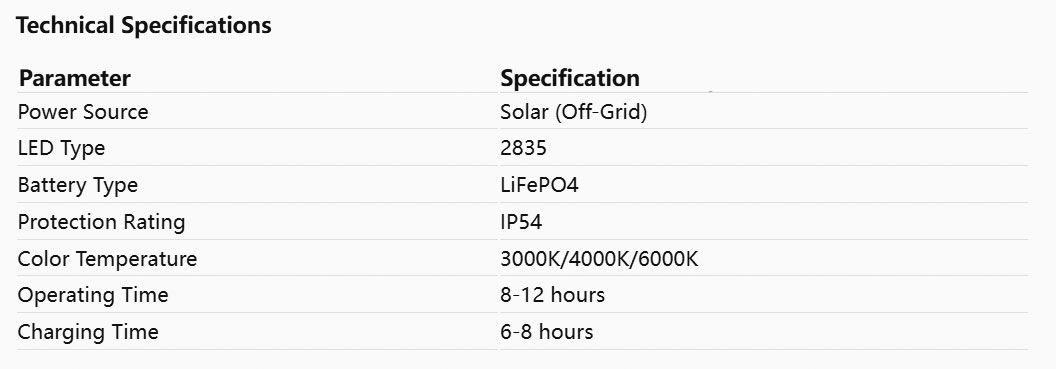Click the word Technical in the title

65,26
